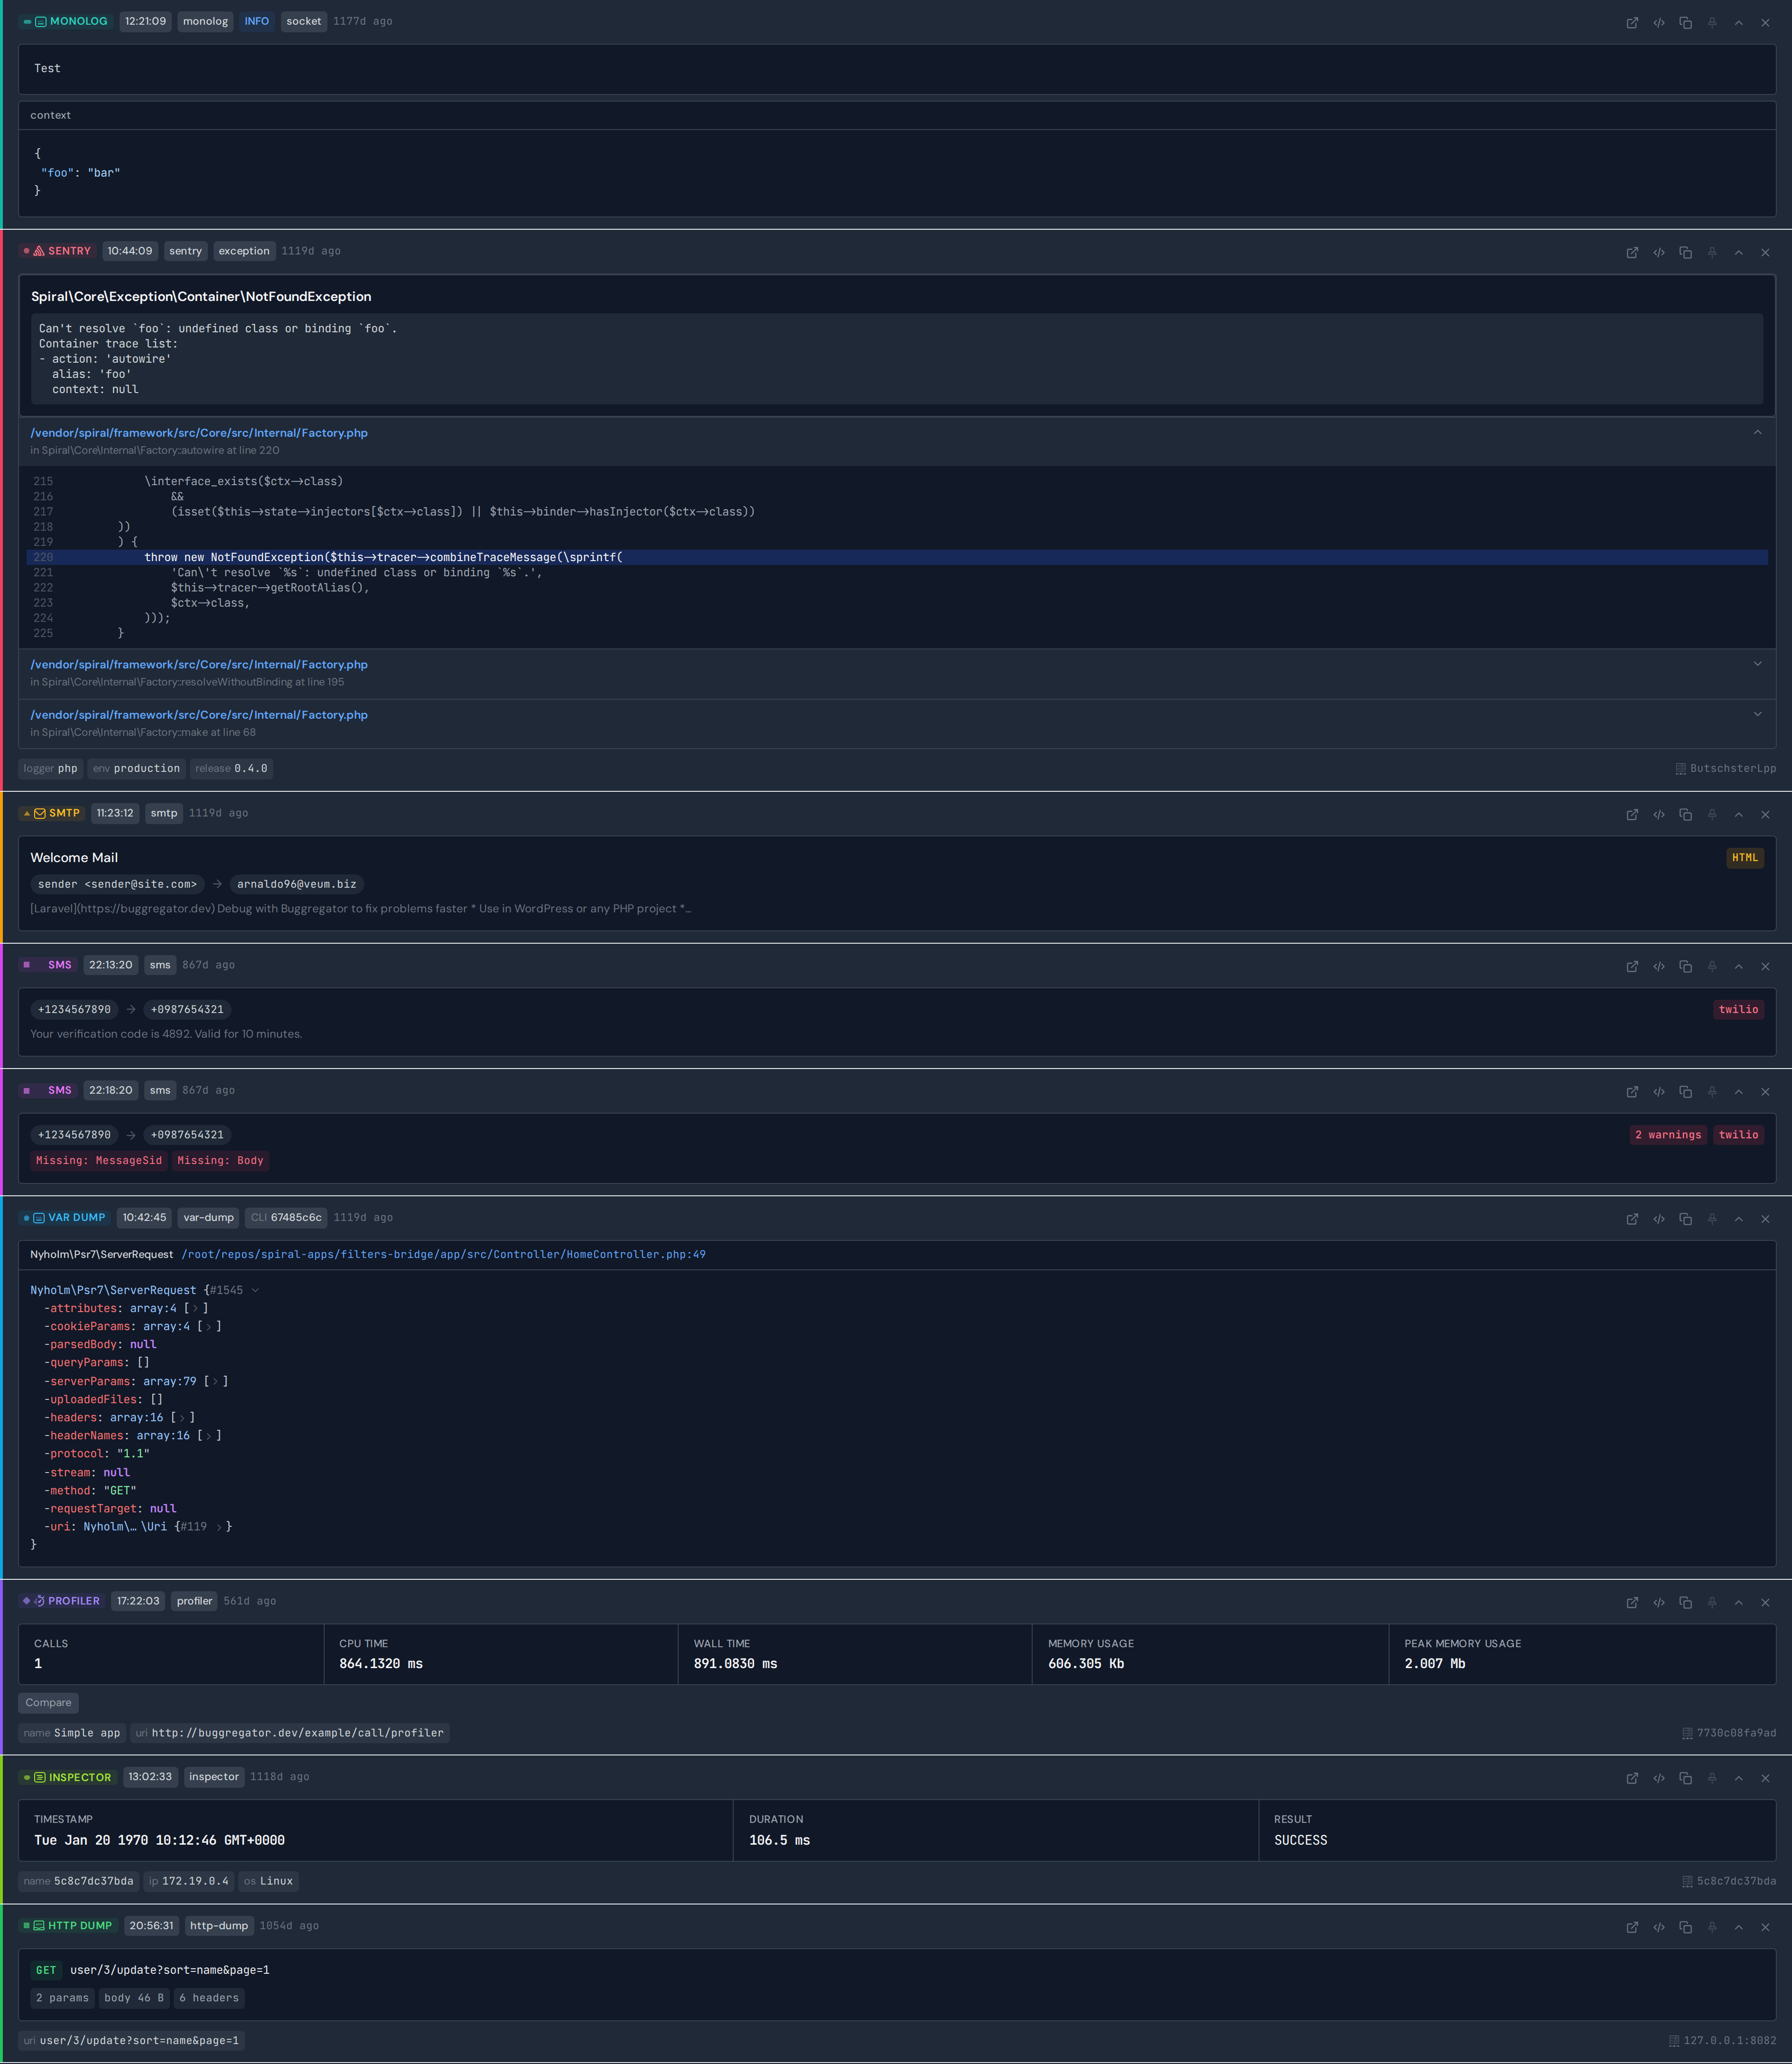Collapse the autowire stack frame at line 220
This screenshot has height=2064, width=1792.
tap(1757, 432)
